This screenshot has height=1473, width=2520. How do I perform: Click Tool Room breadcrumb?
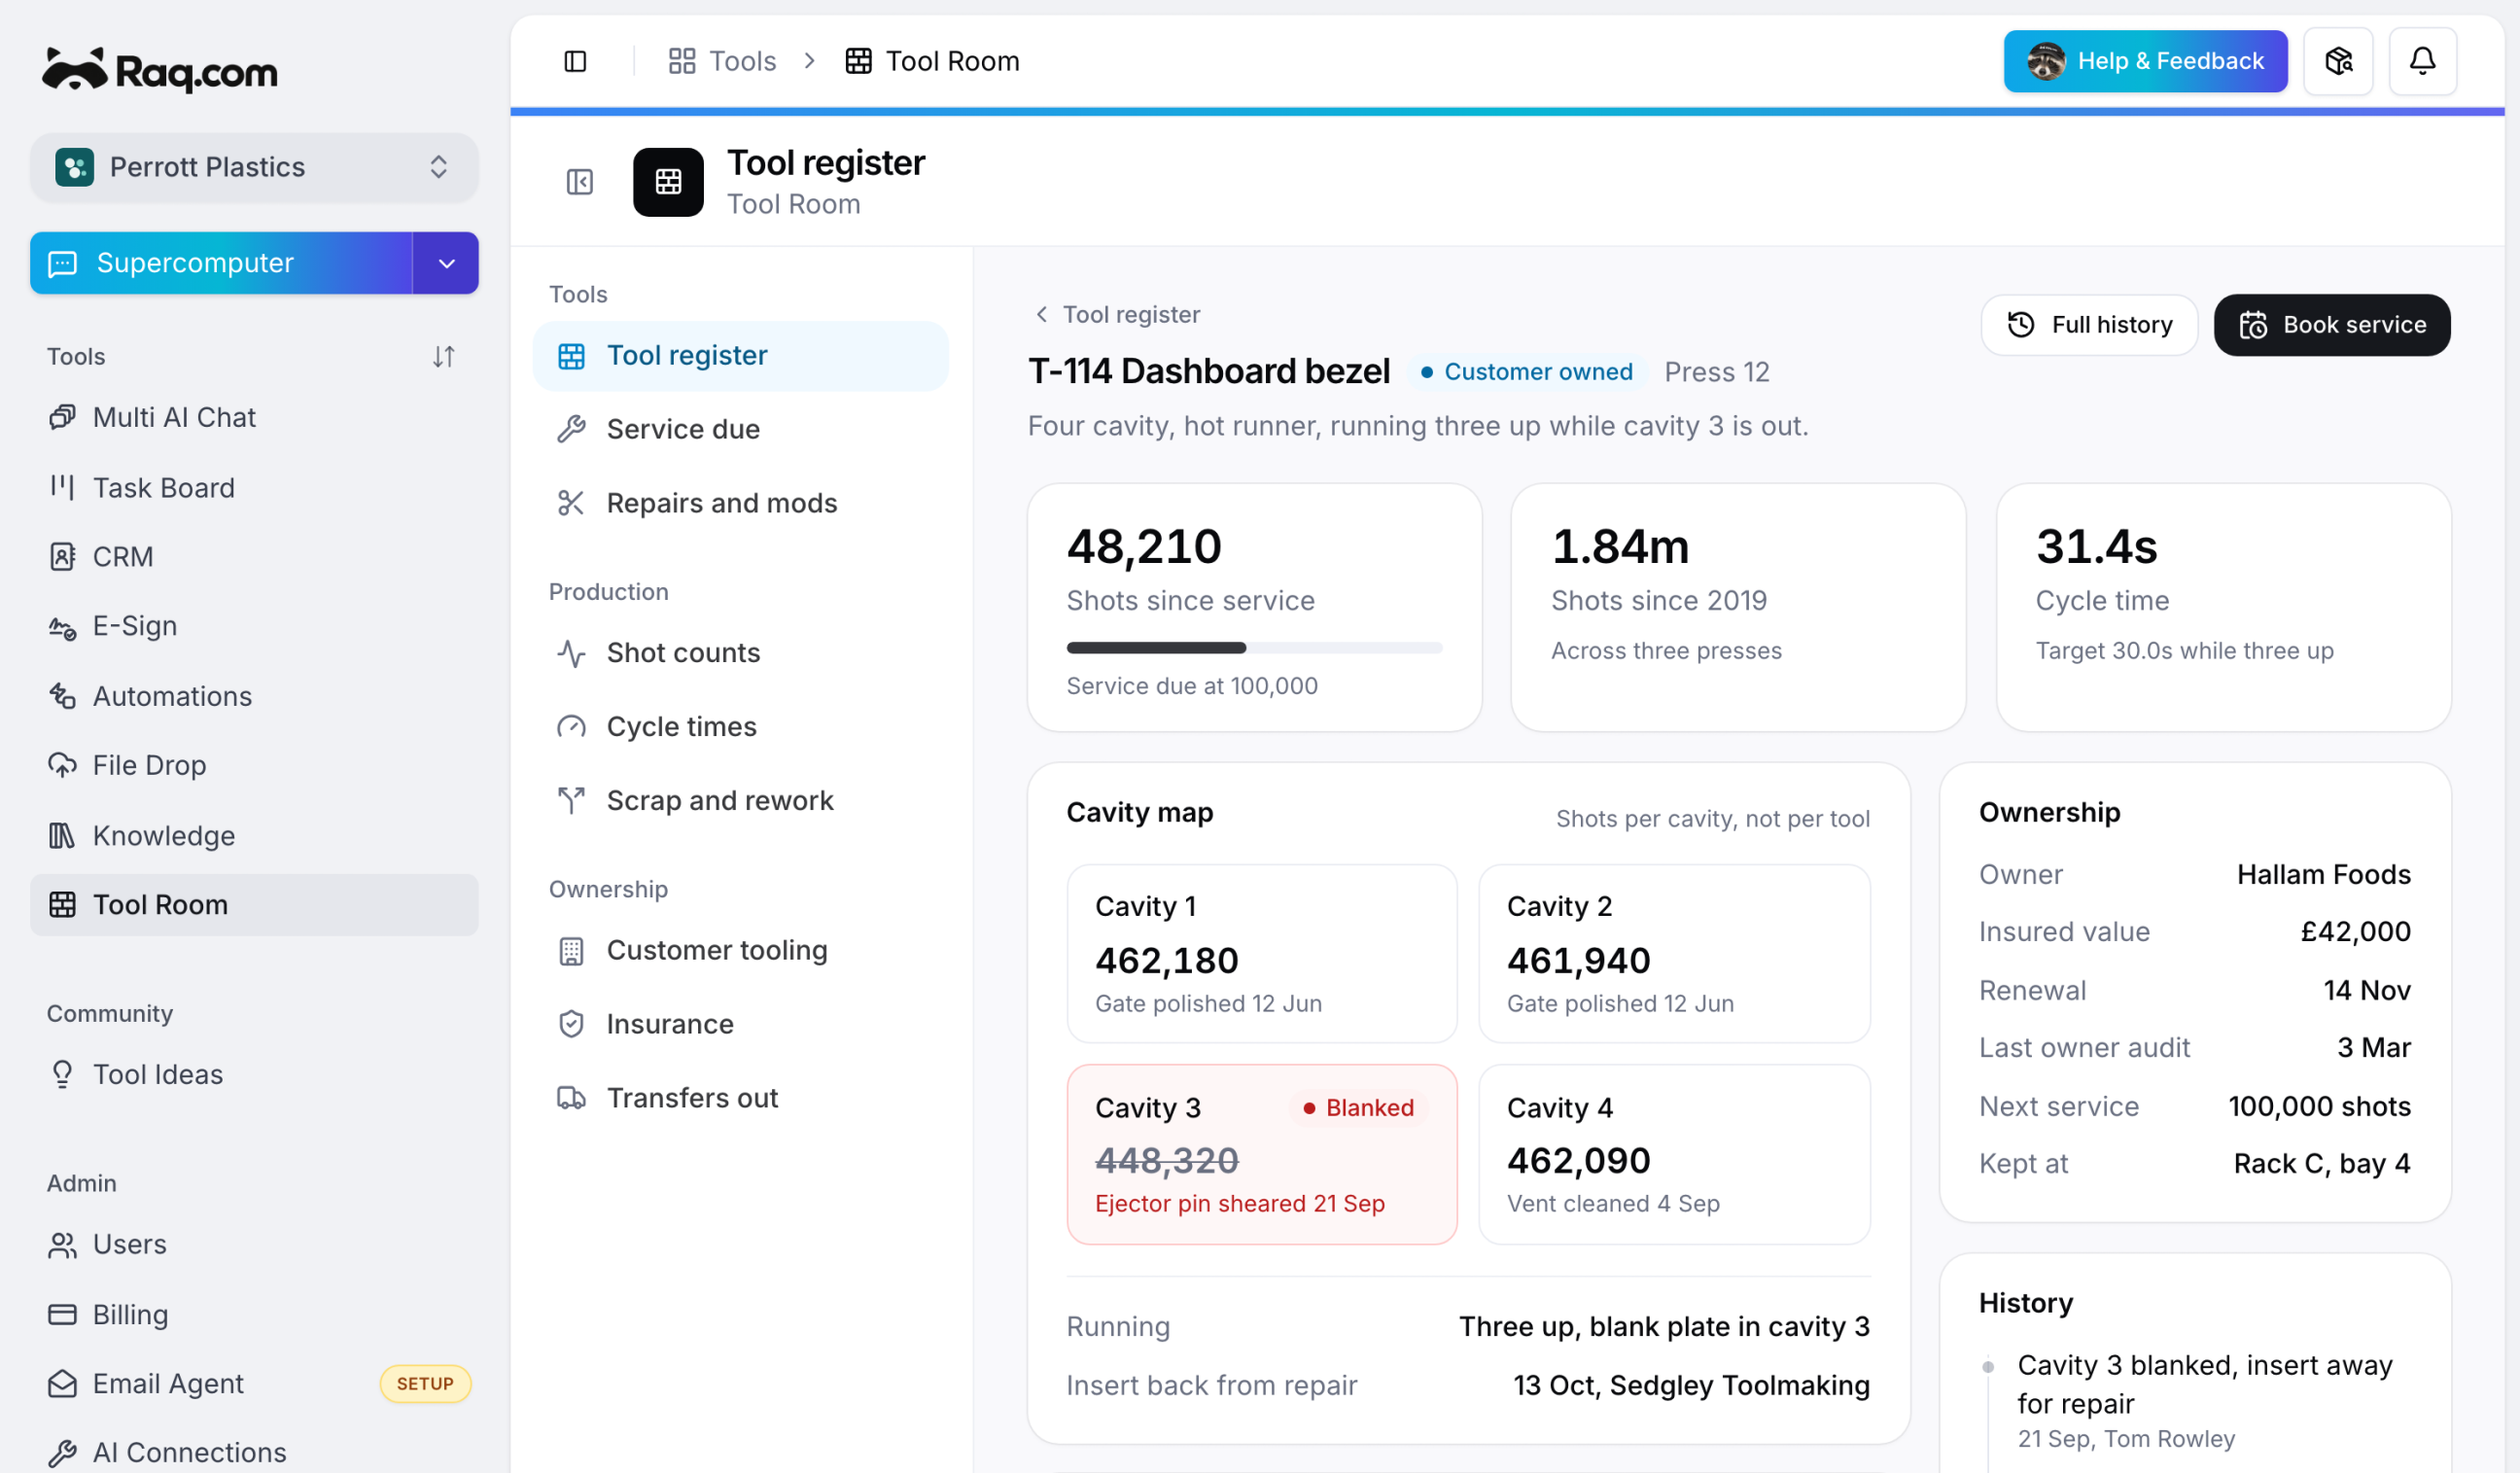click(x=932, y=61)
